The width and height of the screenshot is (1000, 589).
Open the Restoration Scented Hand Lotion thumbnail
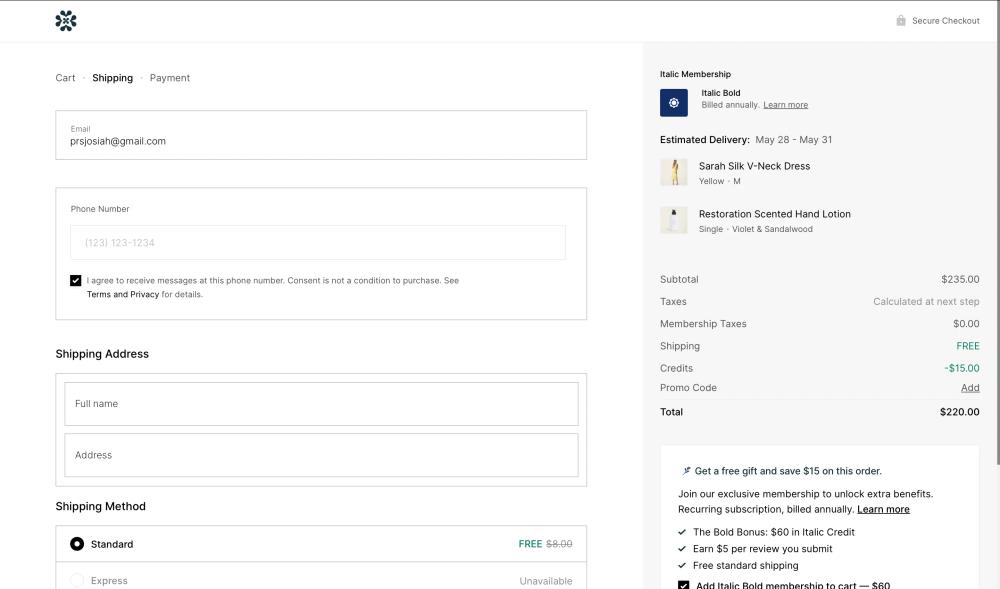coord(673,220)
